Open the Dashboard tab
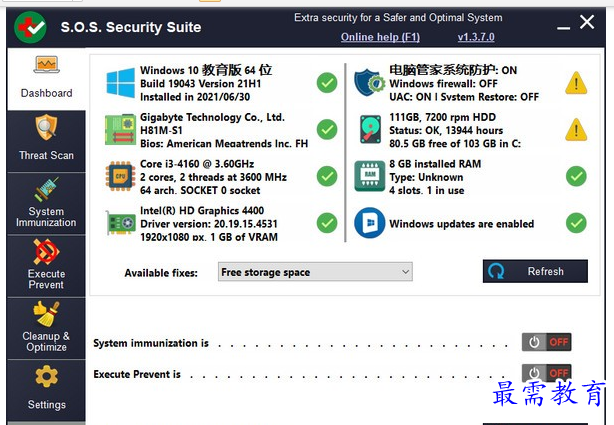This screenshot has height=425, width=614. pyautogui.click(x=46, y=79)
